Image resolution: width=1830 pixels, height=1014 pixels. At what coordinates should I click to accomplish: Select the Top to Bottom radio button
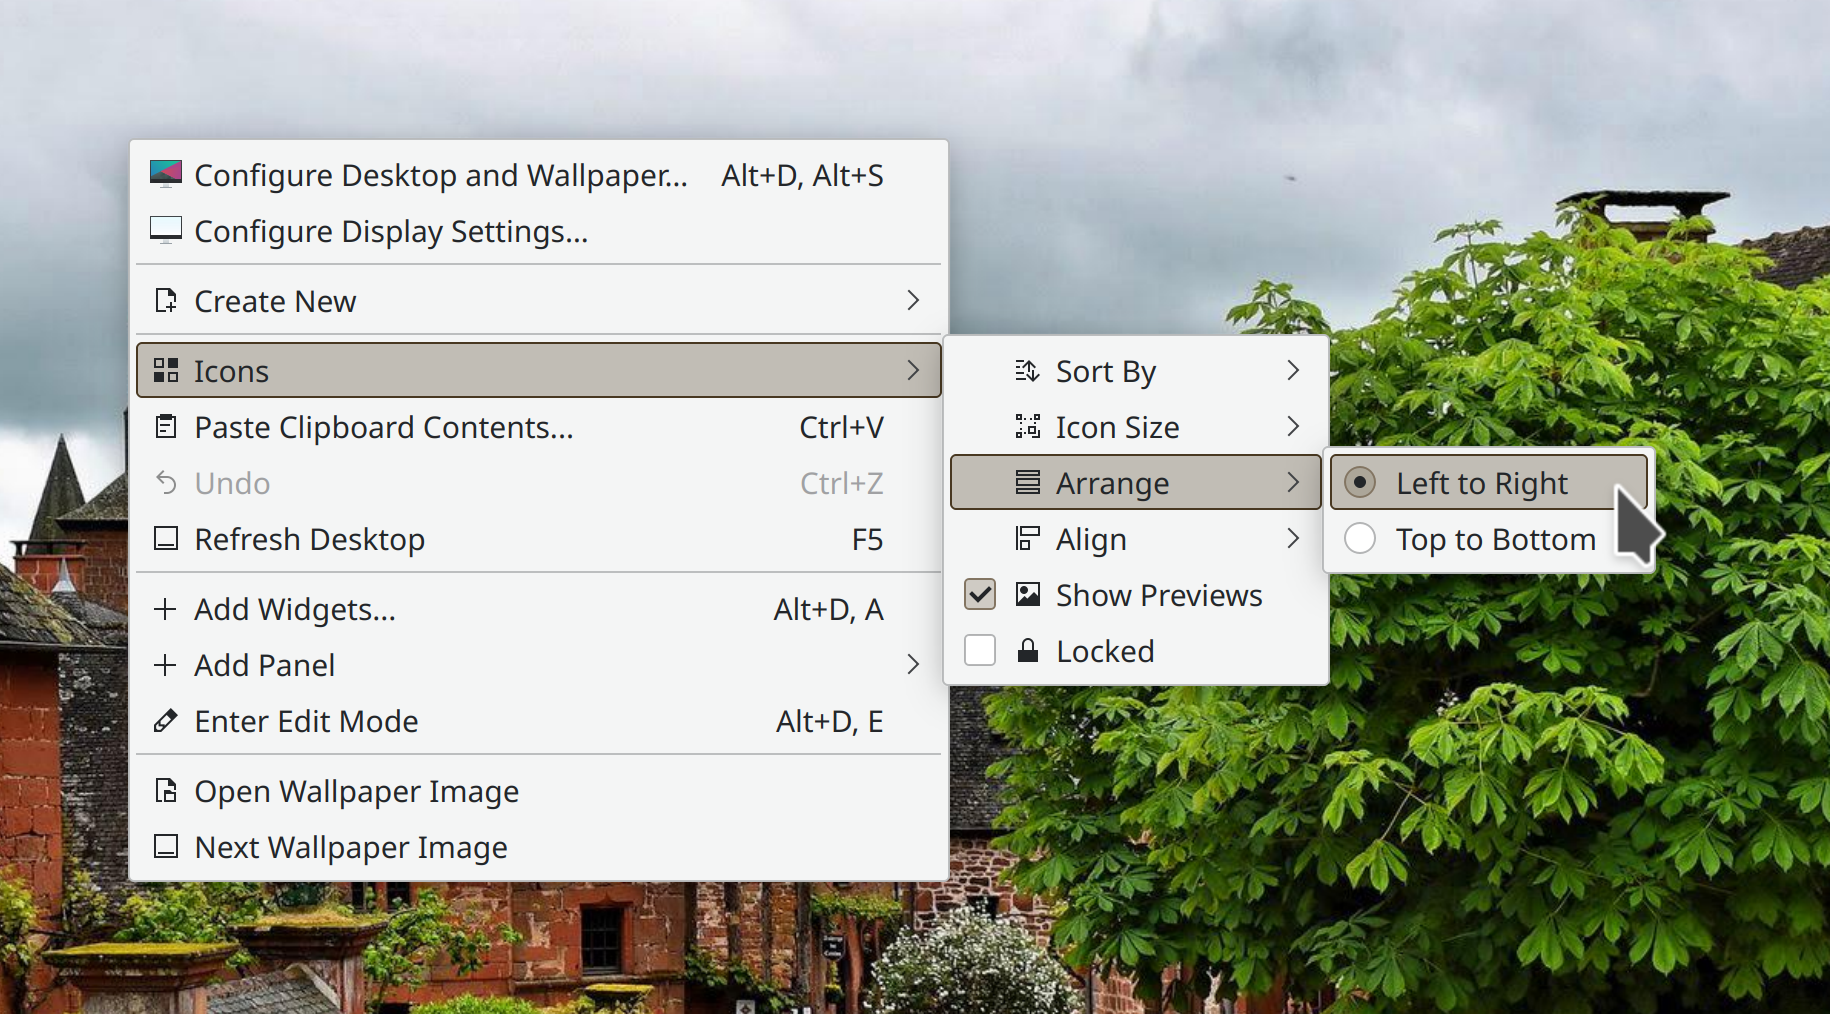click(1360, 539)
